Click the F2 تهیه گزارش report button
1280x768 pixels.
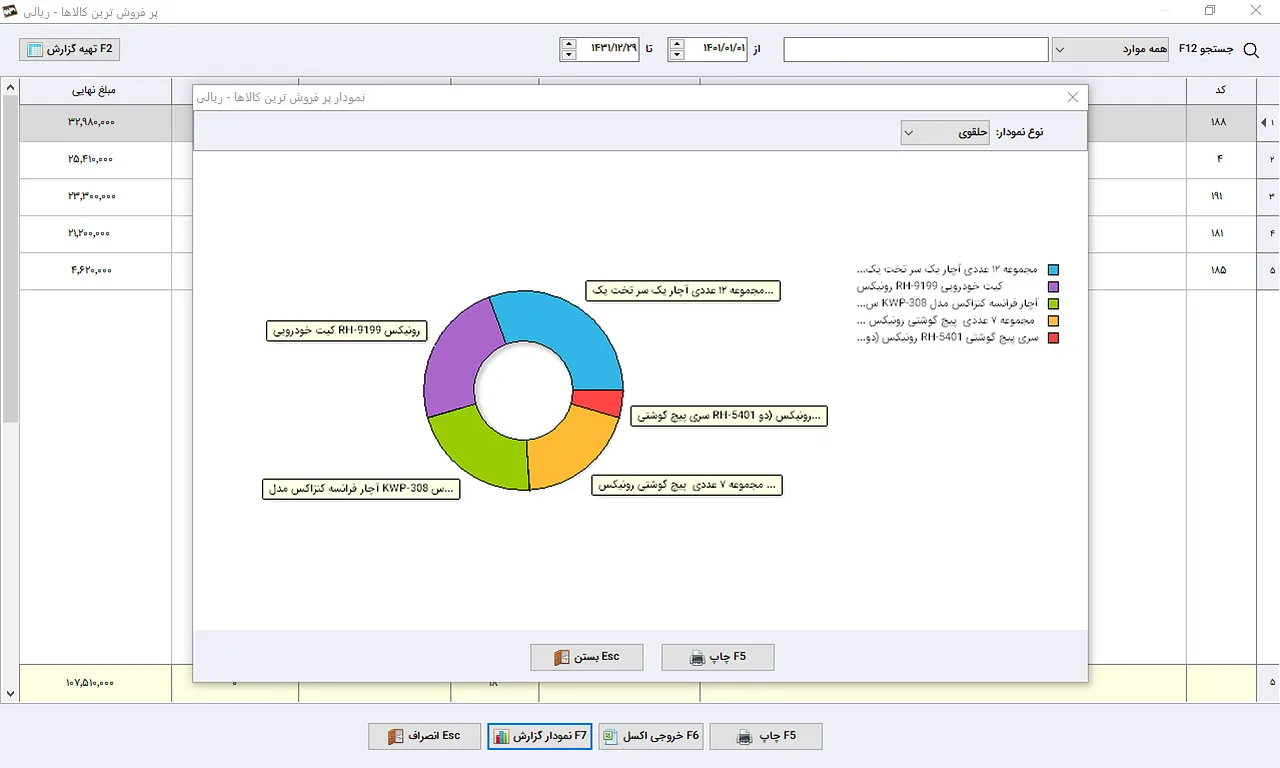click(x=70, y=49)
